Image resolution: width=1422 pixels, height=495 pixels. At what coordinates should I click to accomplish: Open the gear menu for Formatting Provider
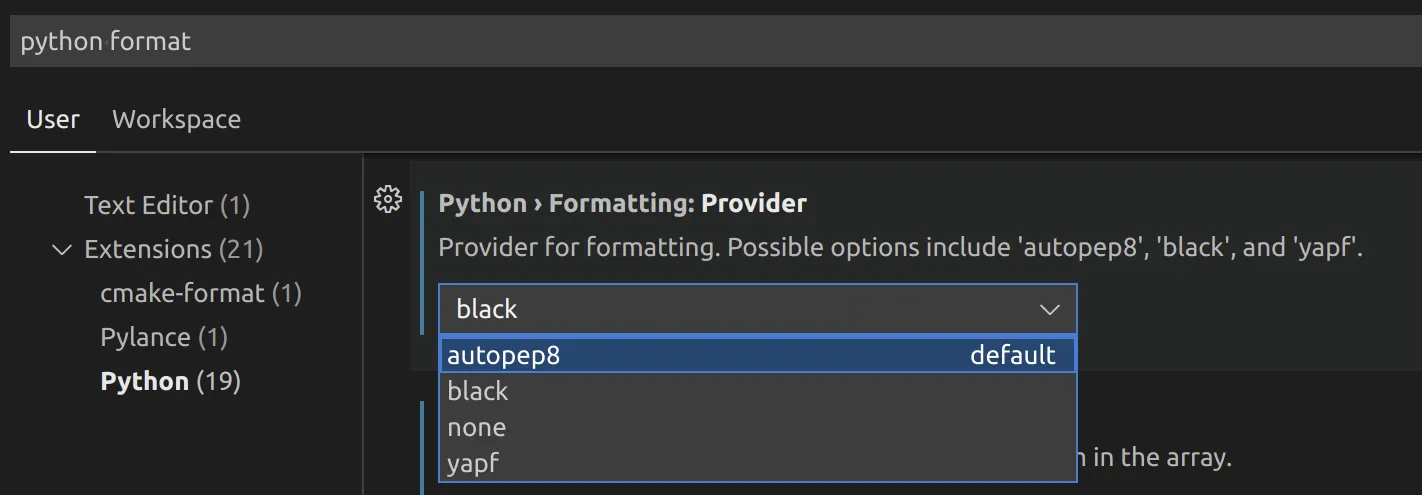[x=387, y=200]
